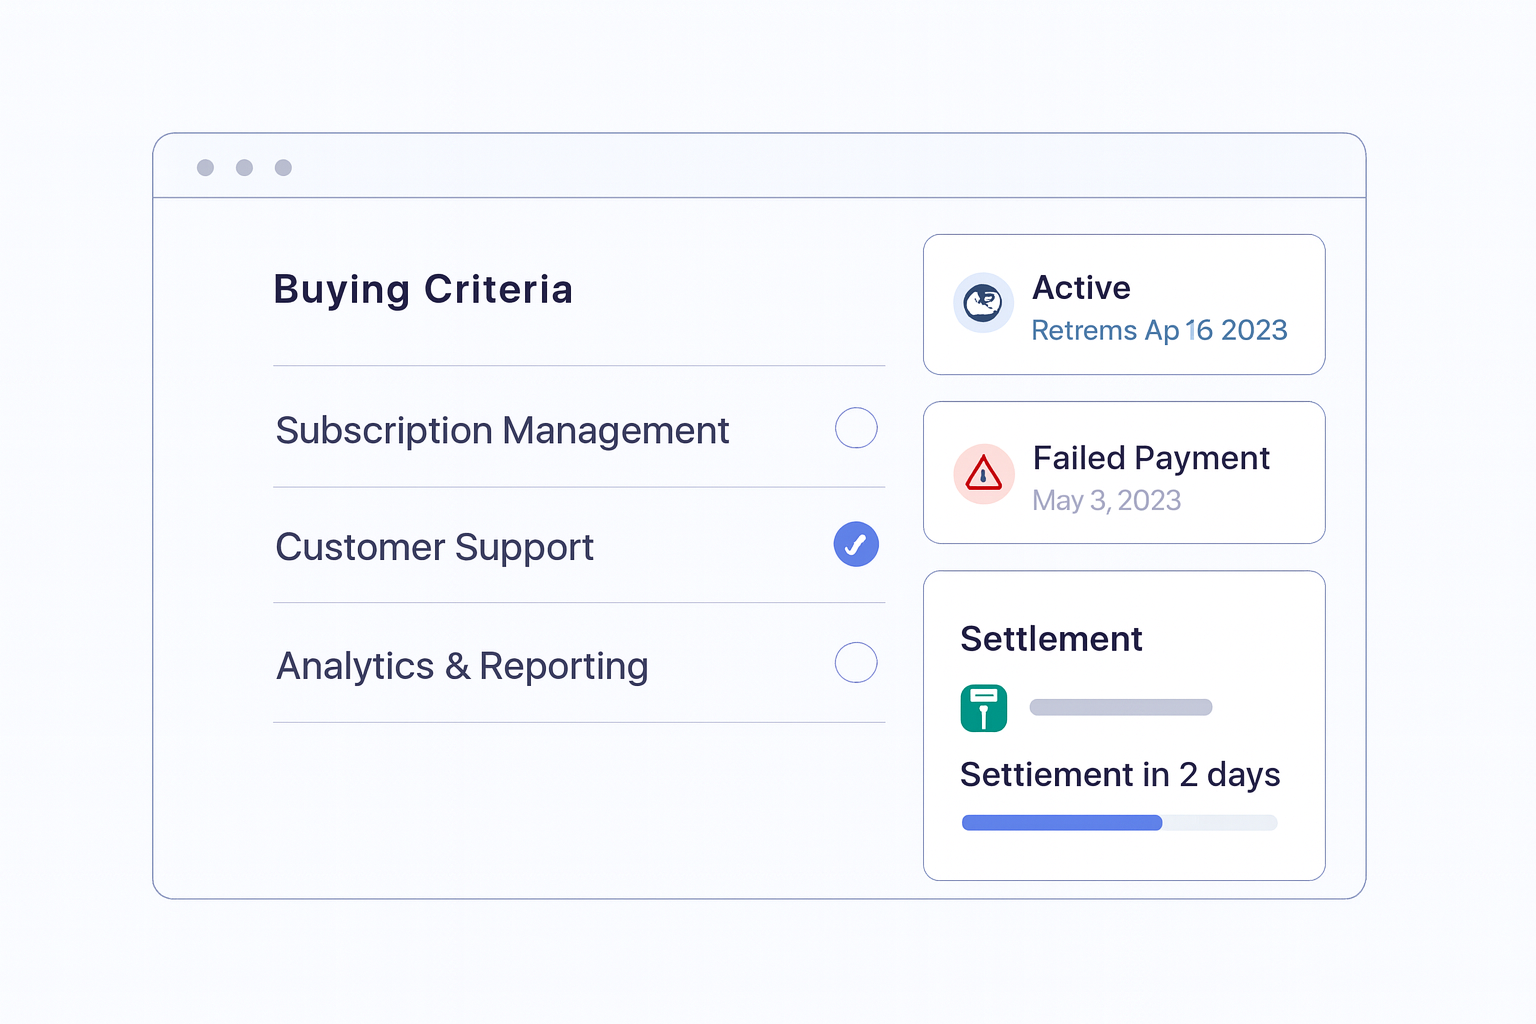Open the Failed Payment card

click(x=1124, y=473)
